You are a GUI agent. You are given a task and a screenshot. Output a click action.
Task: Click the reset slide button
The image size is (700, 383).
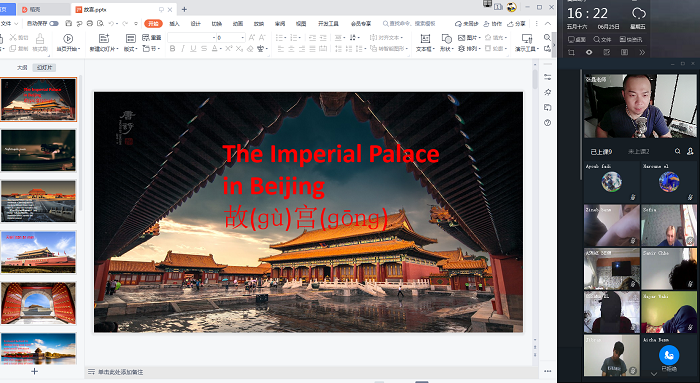point(152,37)
